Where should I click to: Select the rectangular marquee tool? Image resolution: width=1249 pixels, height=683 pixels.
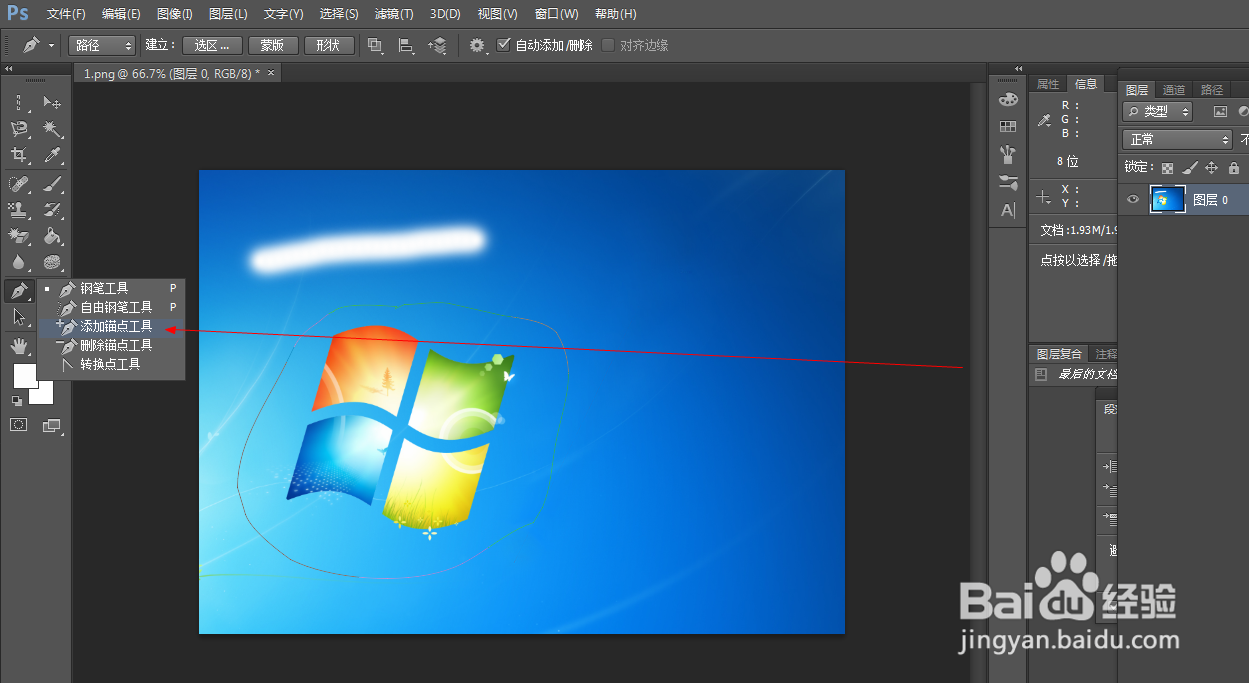[19, 102]
